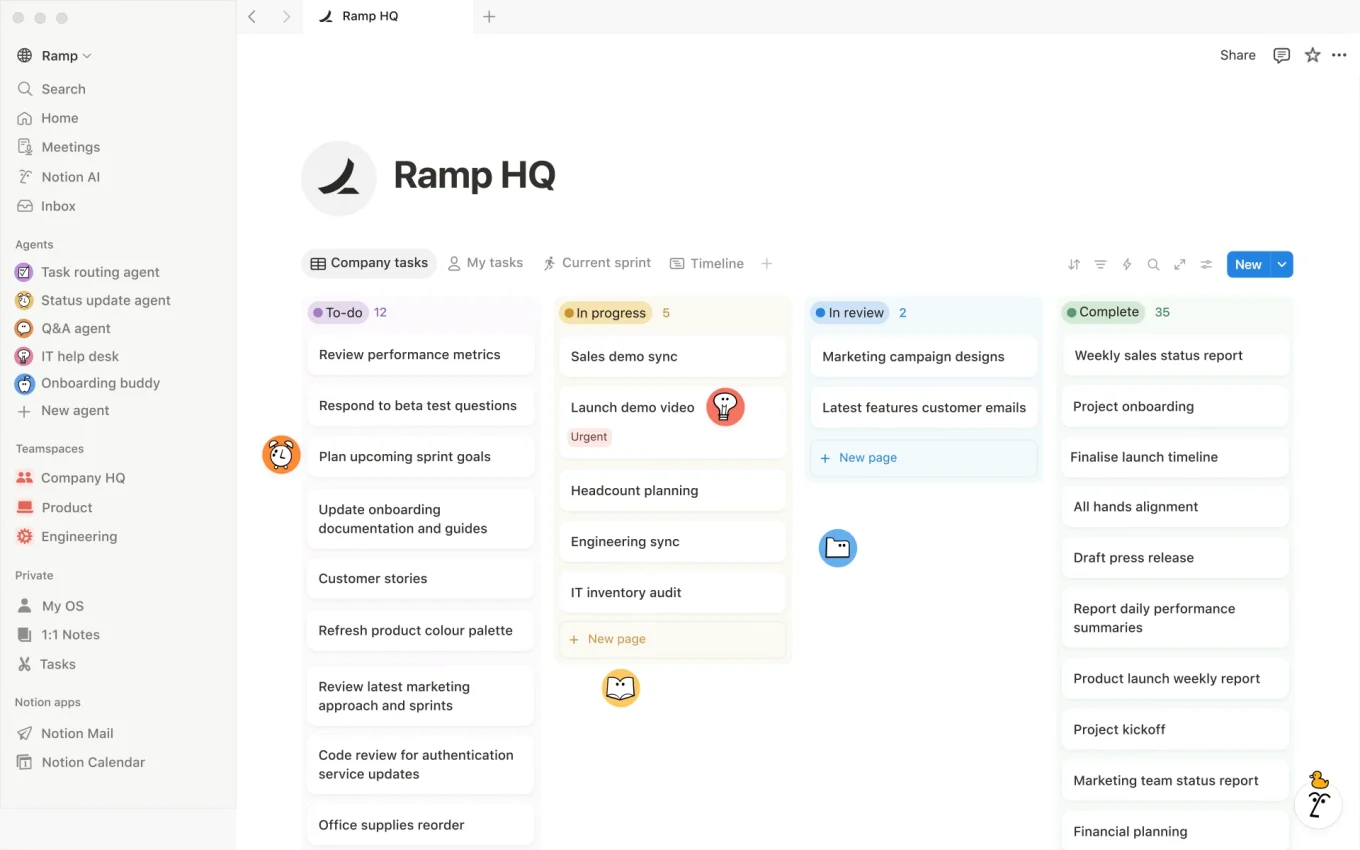
Task: Open a new tab with plus
Action: point(489,16)
